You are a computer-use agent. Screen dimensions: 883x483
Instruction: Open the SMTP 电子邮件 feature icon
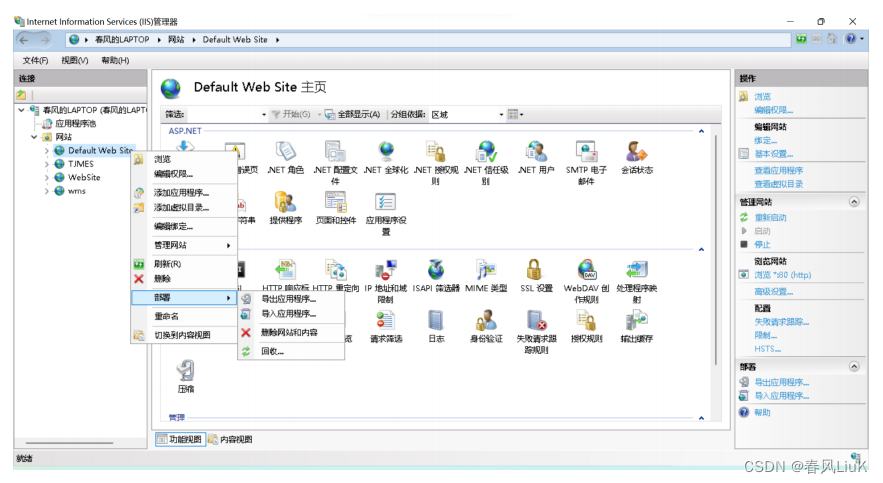(586, 163)
